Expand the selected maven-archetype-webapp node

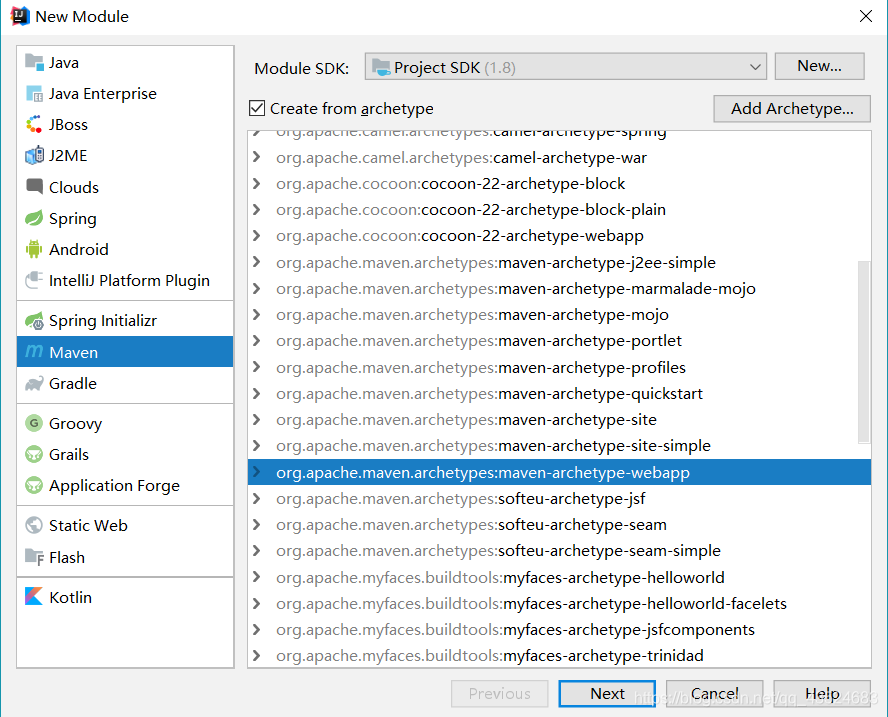click(x=257, y=472)
